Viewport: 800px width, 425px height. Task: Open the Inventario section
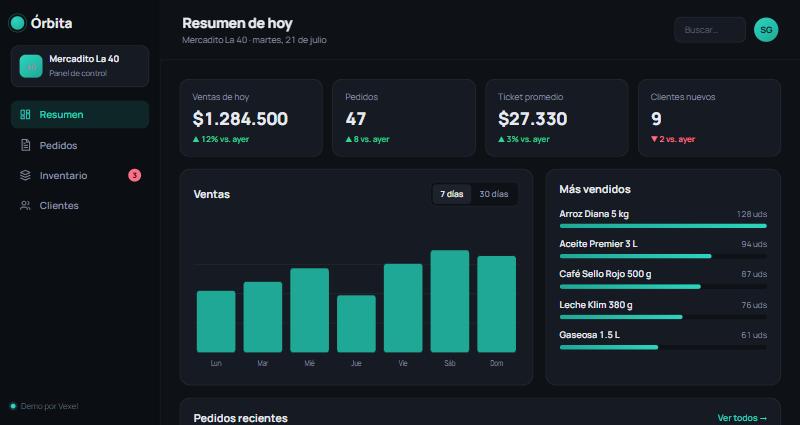80,176
